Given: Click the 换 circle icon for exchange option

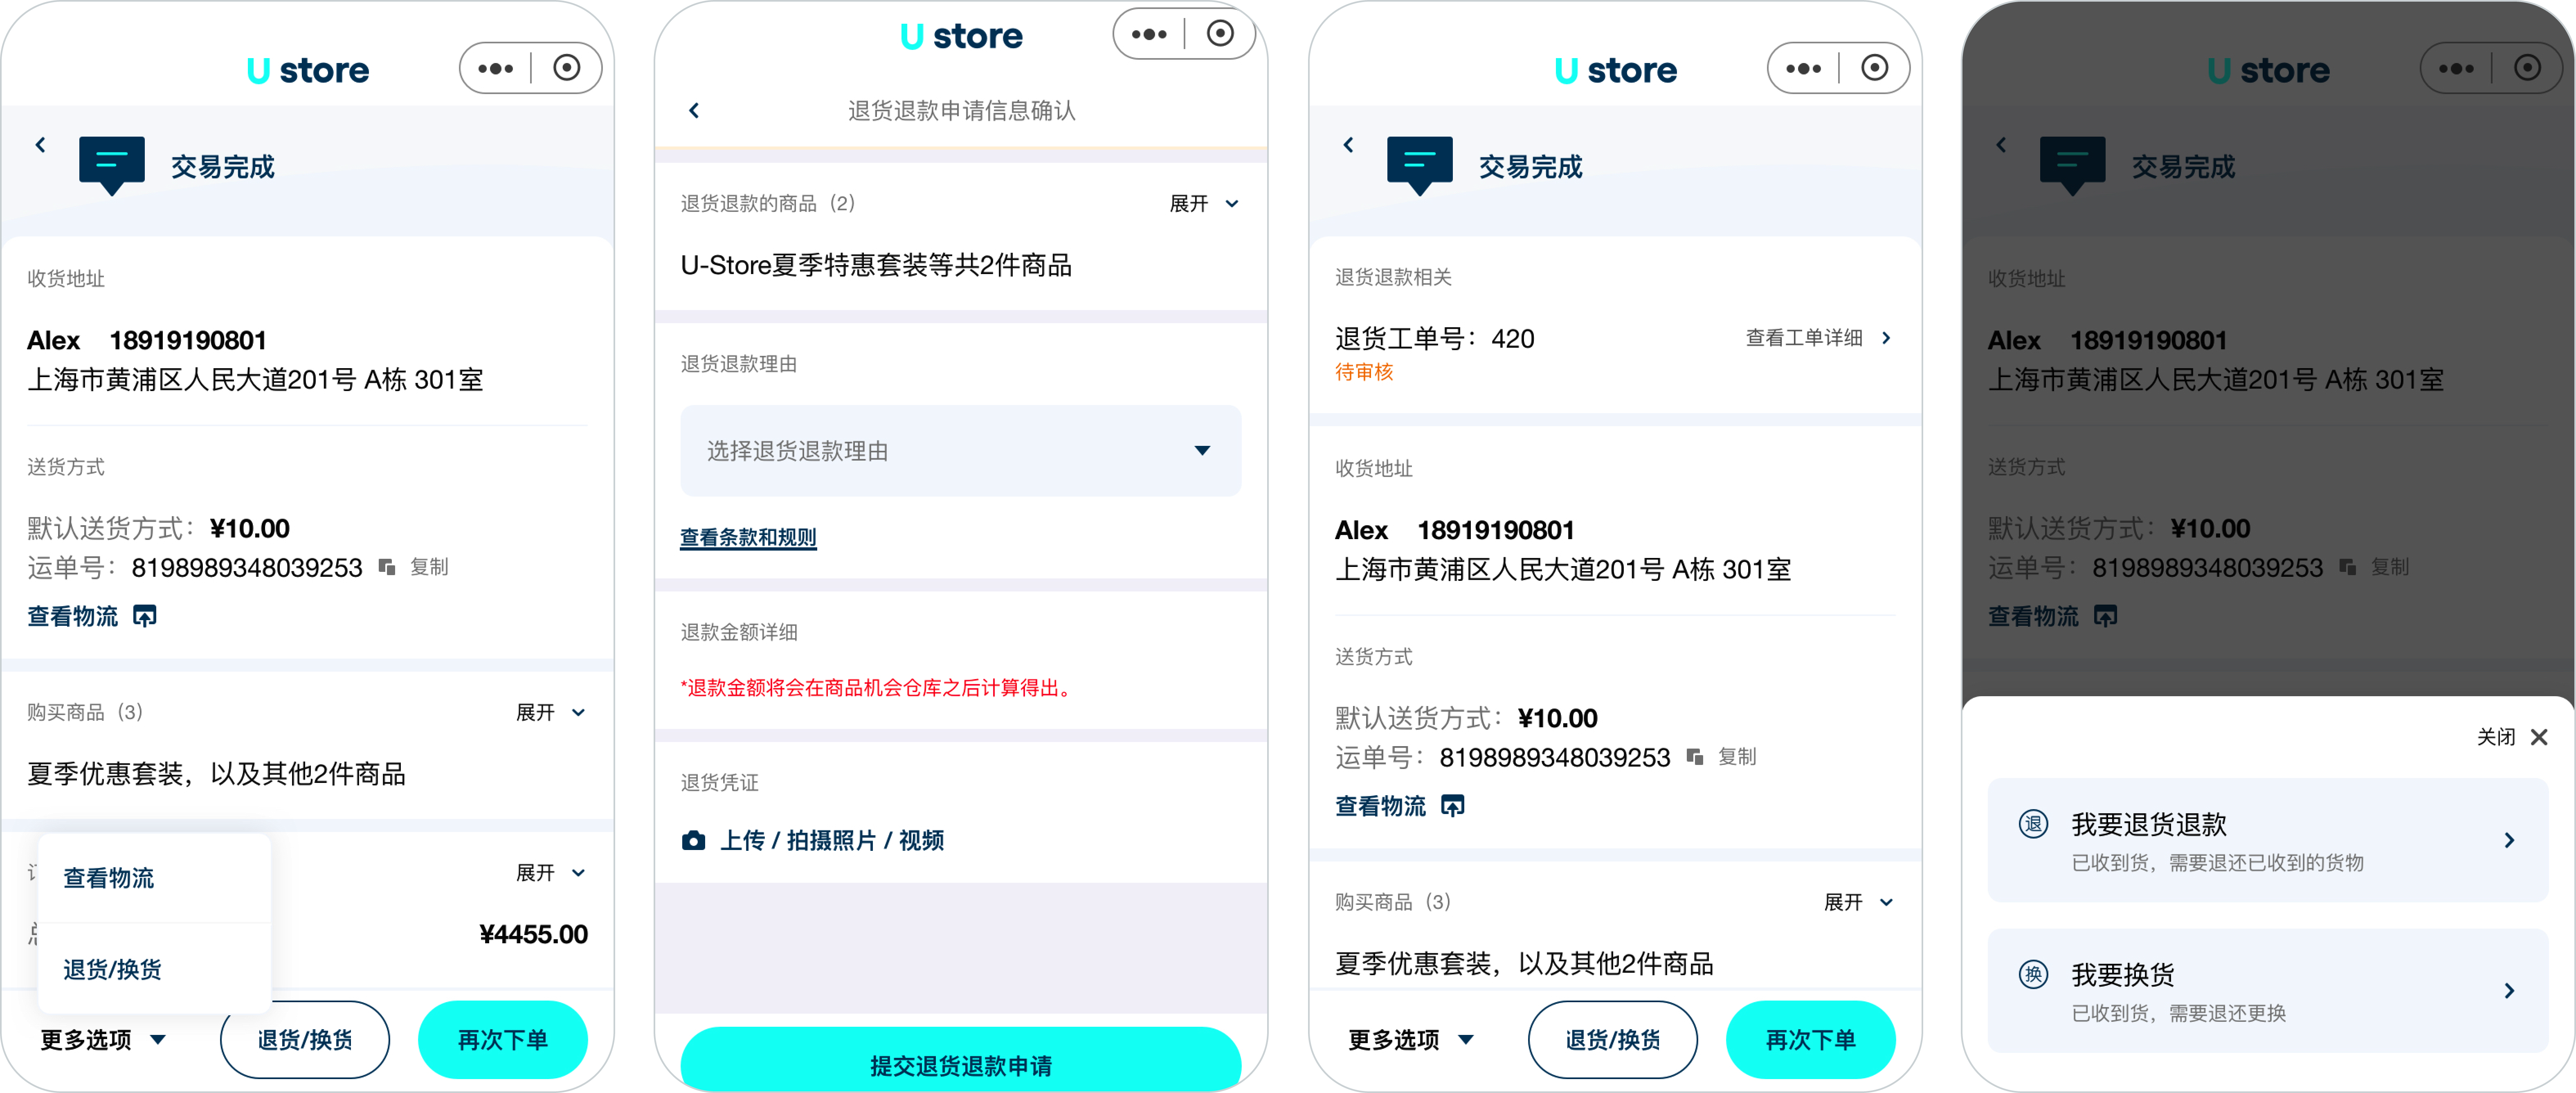Looking at the screenshot, I should [x=2032, y=974].
